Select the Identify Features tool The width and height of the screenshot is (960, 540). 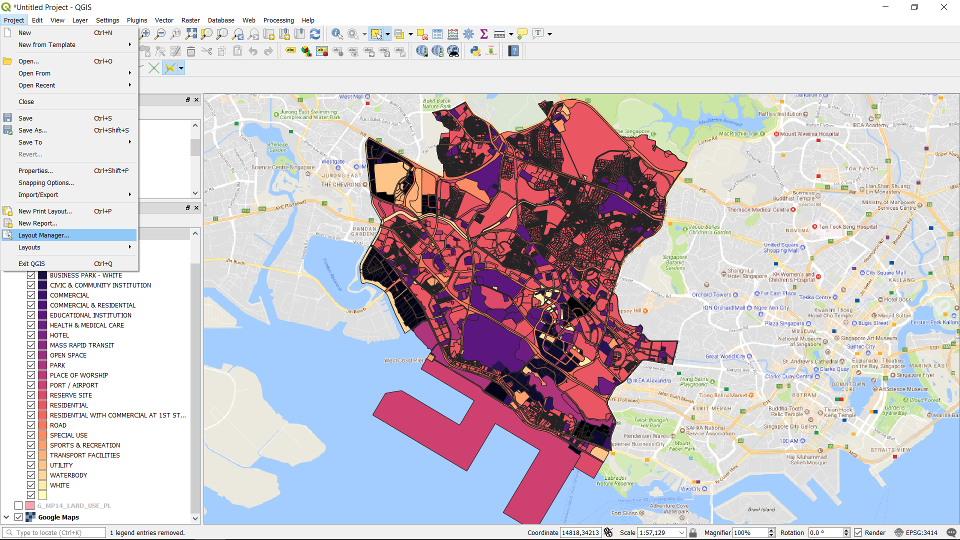(x=337, y=33)
